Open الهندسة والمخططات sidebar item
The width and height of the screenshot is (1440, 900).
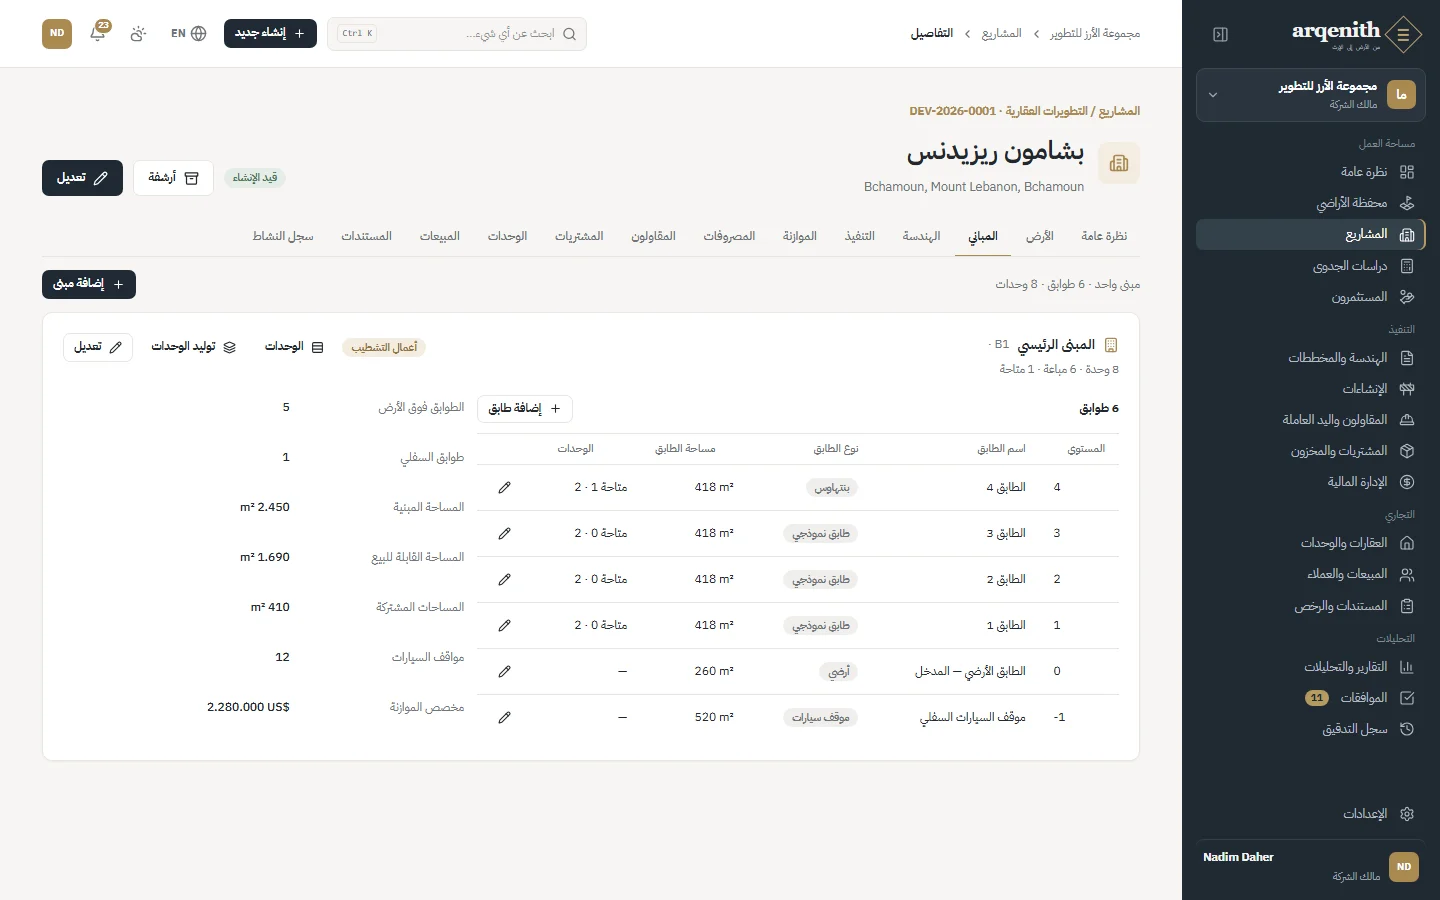pos(1311,358)
